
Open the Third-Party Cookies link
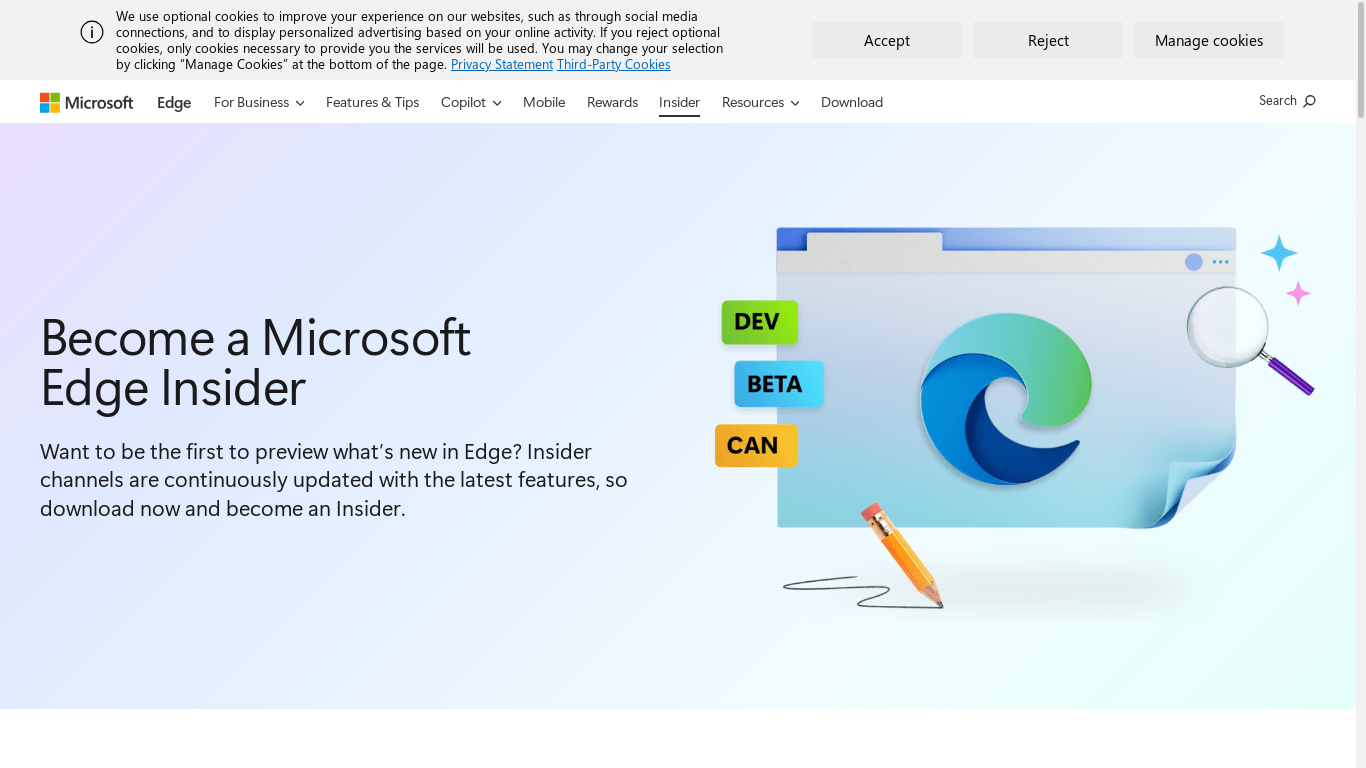pos(614,64)
